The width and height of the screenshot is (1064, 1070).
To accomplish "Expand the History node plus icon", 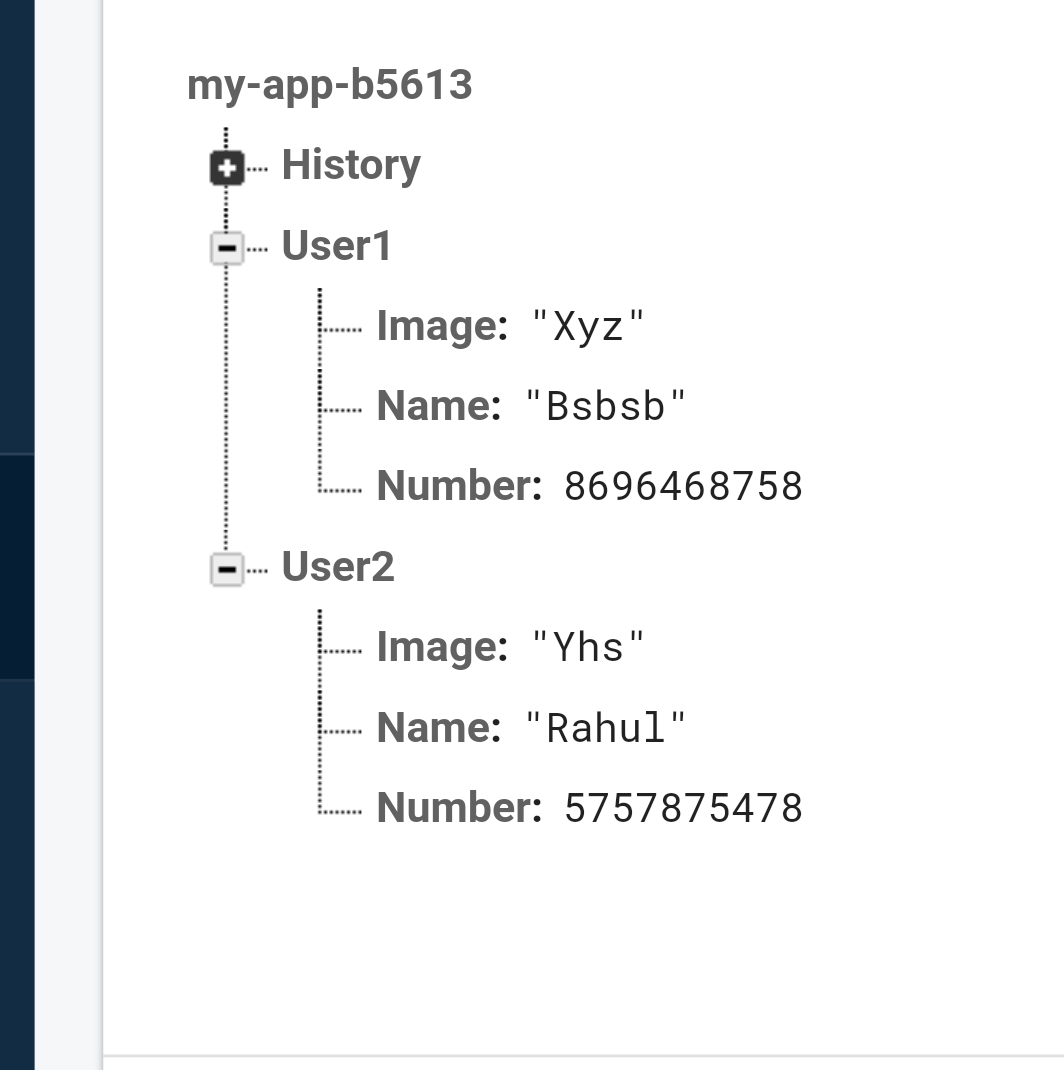I will (x=227, y=168).
